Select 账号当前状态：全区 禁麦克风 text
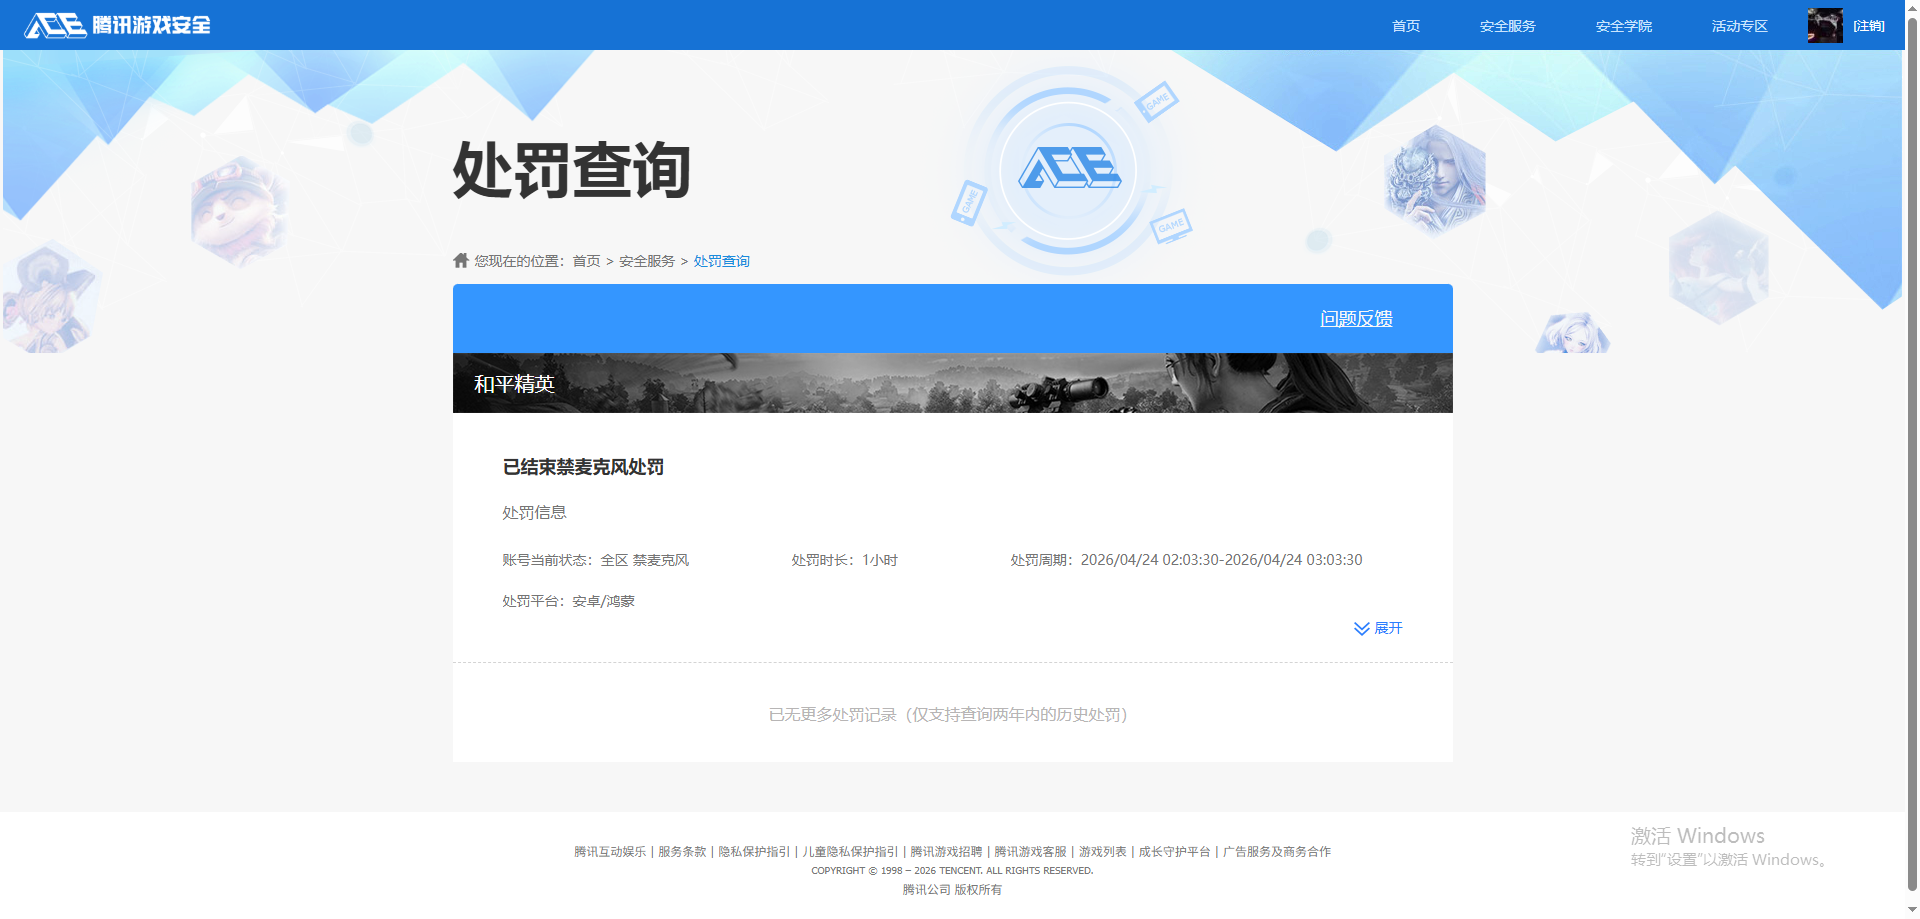 (596, 560)
